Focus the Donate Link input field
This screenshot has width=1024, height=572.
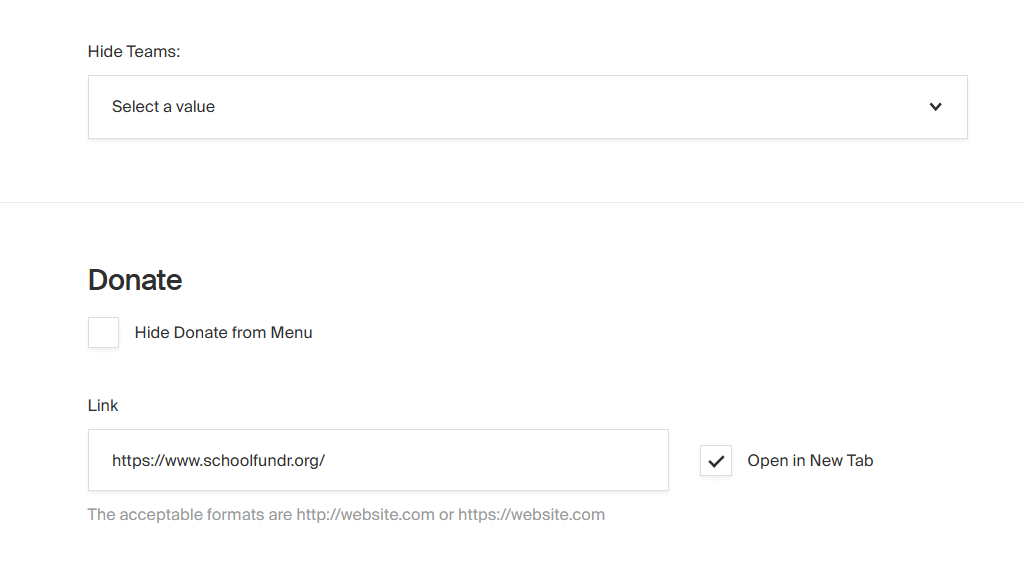pos(378,461)
